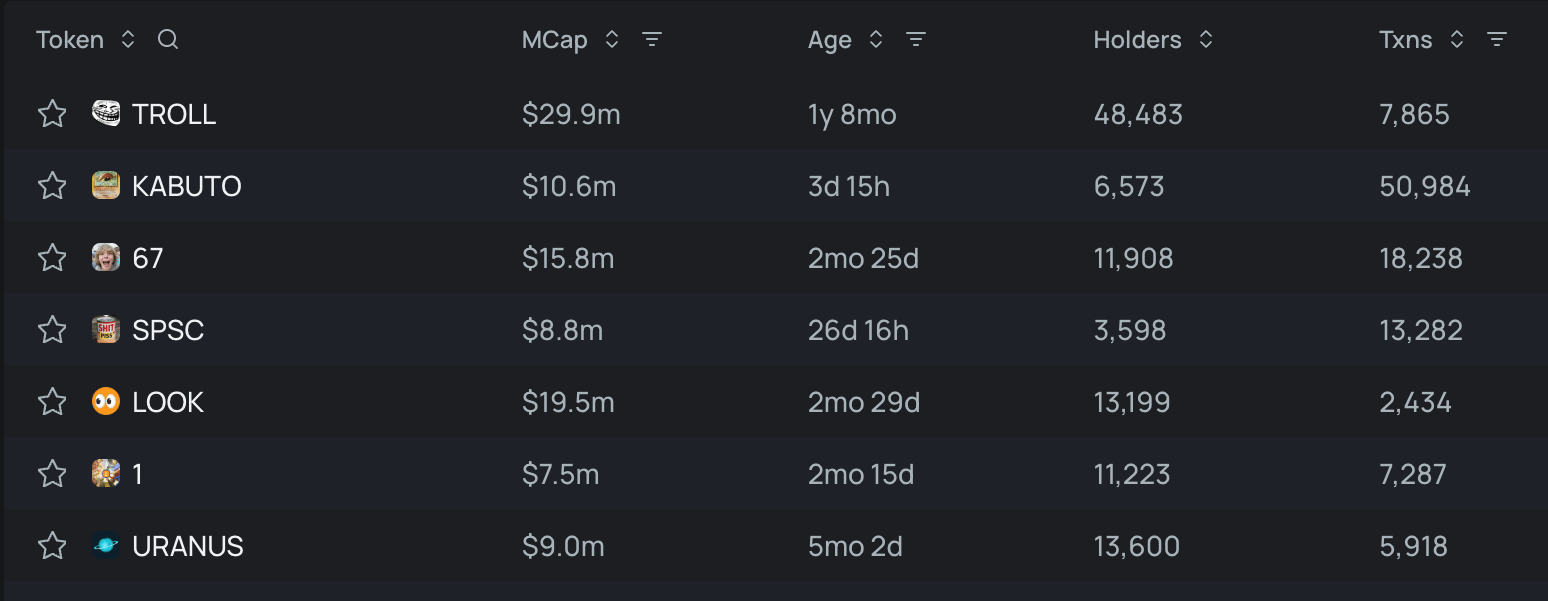Screen dimensions: 1548x601
Task: Open the SPSC token name link
Action: coord(168,330)
